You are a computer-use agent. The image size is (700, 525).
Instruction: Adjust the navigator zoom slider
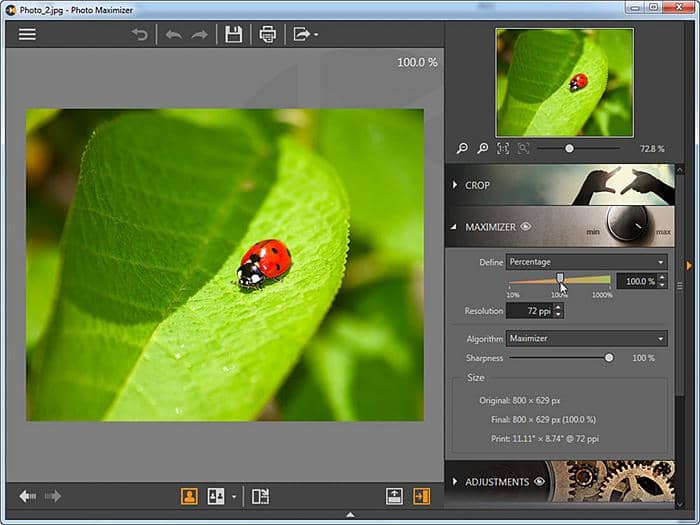[569, 148]
